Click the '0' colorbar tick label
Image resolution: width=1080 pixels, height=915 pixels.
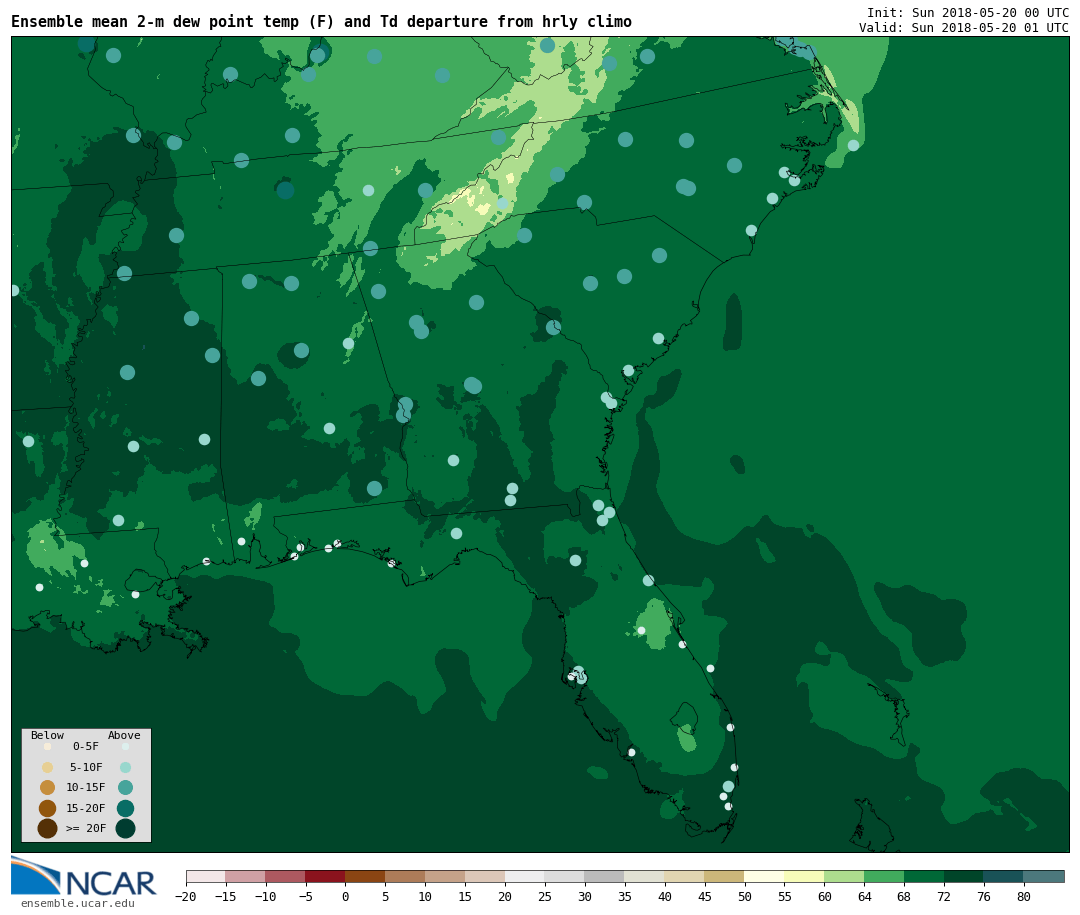(345, 896)
